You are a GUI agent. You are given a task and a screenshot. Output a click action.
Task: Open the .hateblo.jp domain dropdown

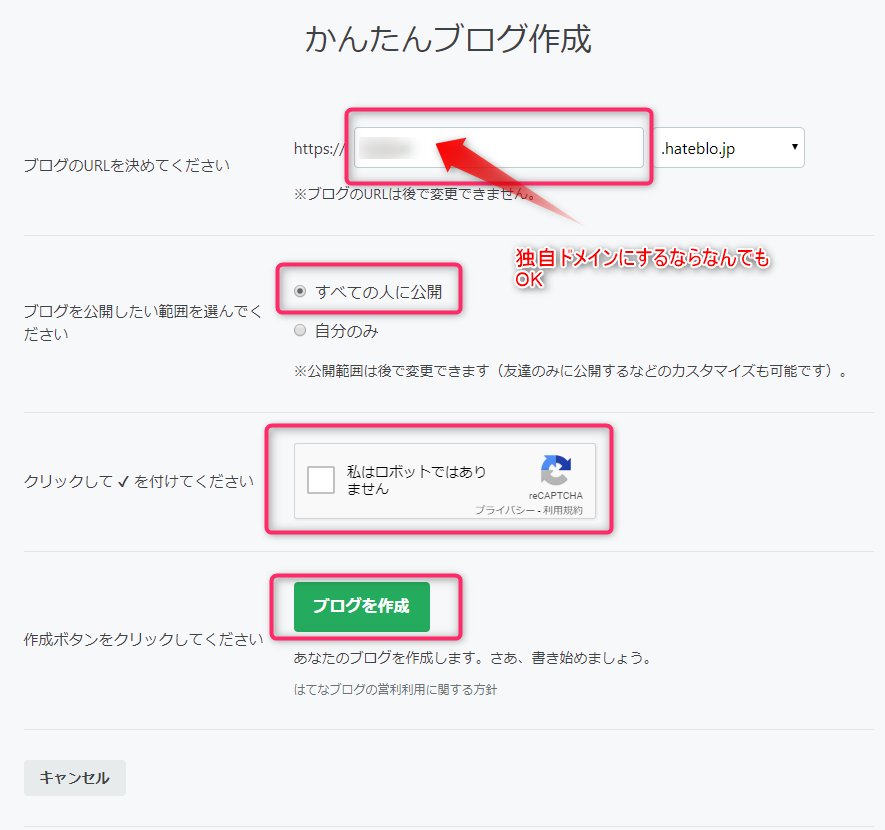[x=729, y=147]
